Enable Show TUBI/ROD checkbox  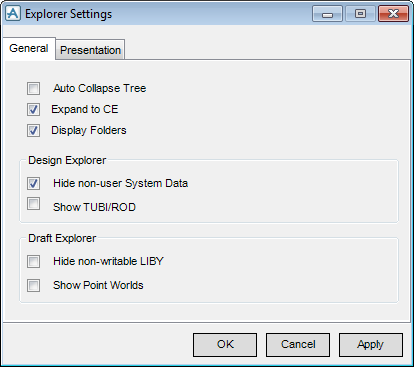[x=33, y=204]
